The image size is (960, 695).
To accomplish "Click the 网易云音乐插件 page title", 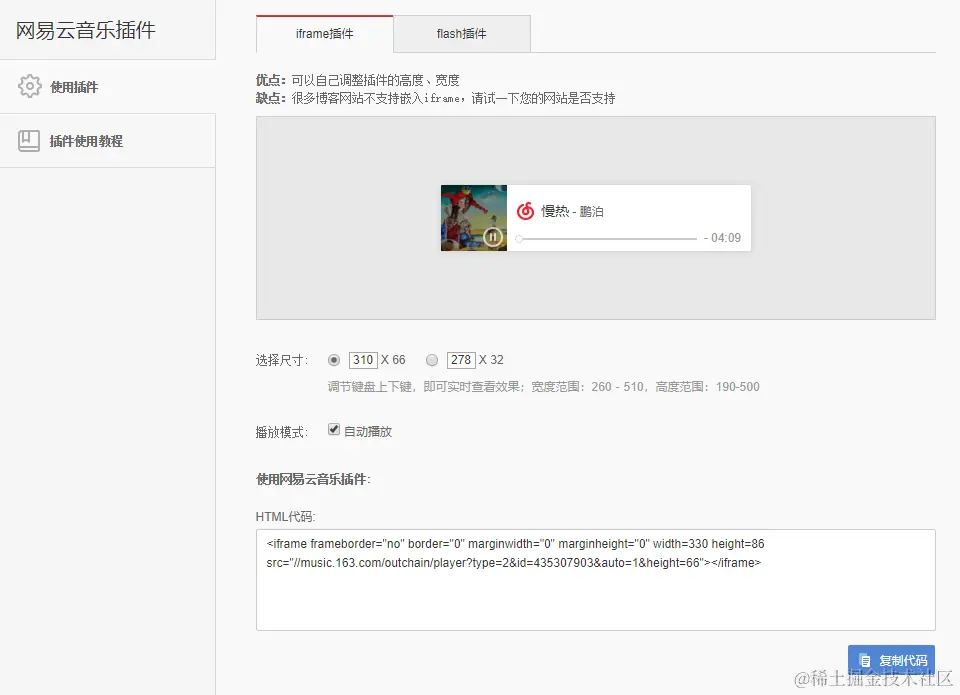I will [x=86, y=30].
